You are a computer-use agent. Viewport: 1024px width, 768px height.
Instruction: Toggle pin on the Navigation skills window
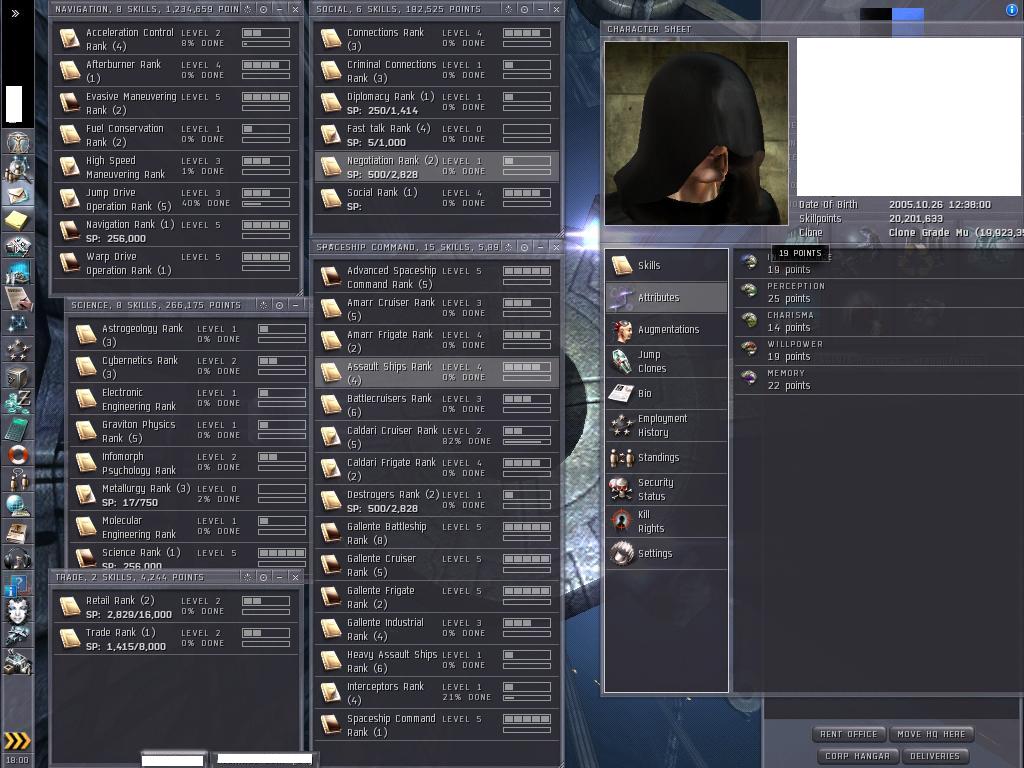(x=248, y=9)
